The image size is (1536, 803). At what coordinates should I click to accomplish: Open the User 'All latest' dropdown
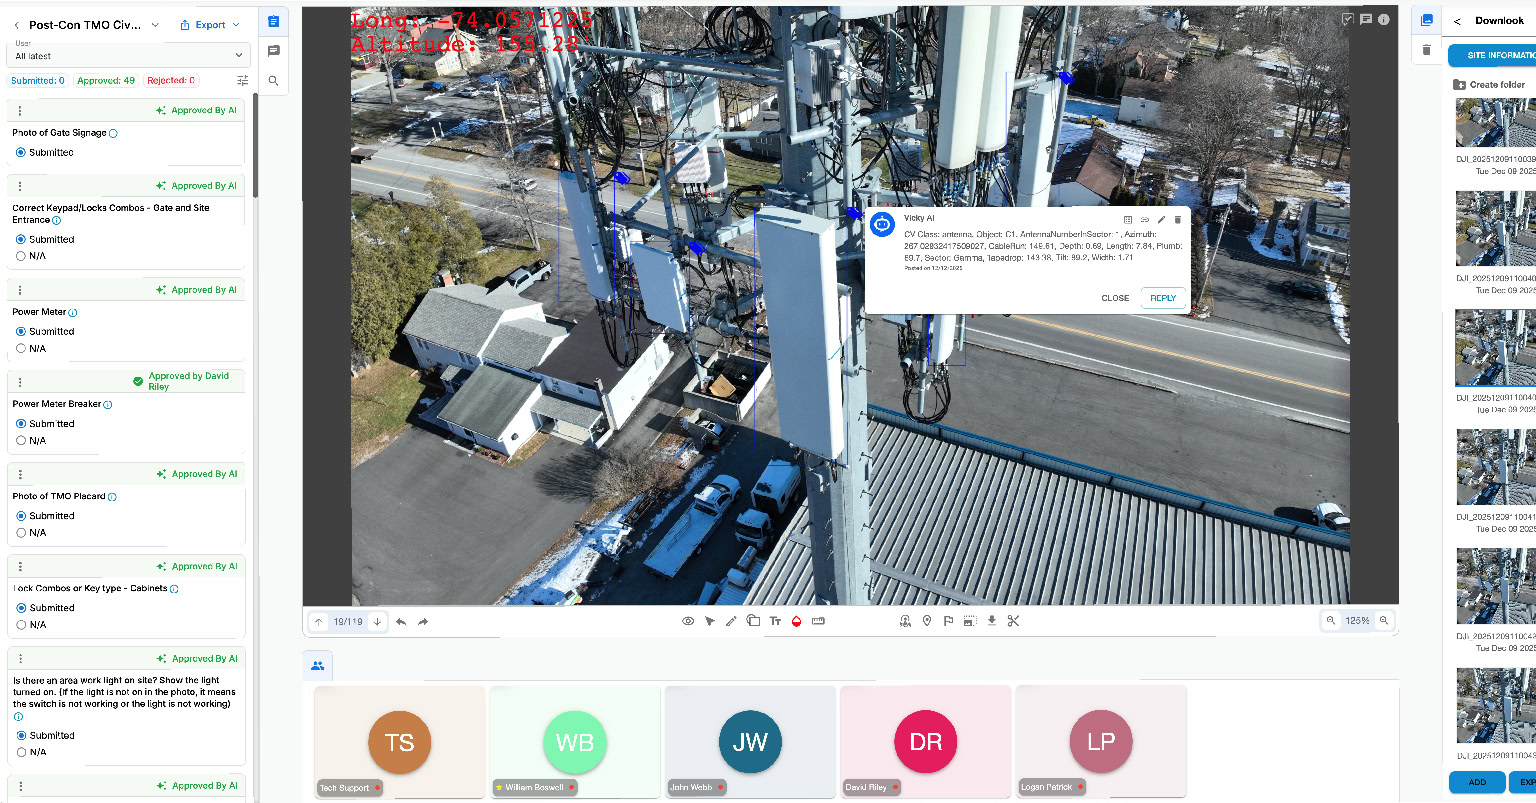127,56
